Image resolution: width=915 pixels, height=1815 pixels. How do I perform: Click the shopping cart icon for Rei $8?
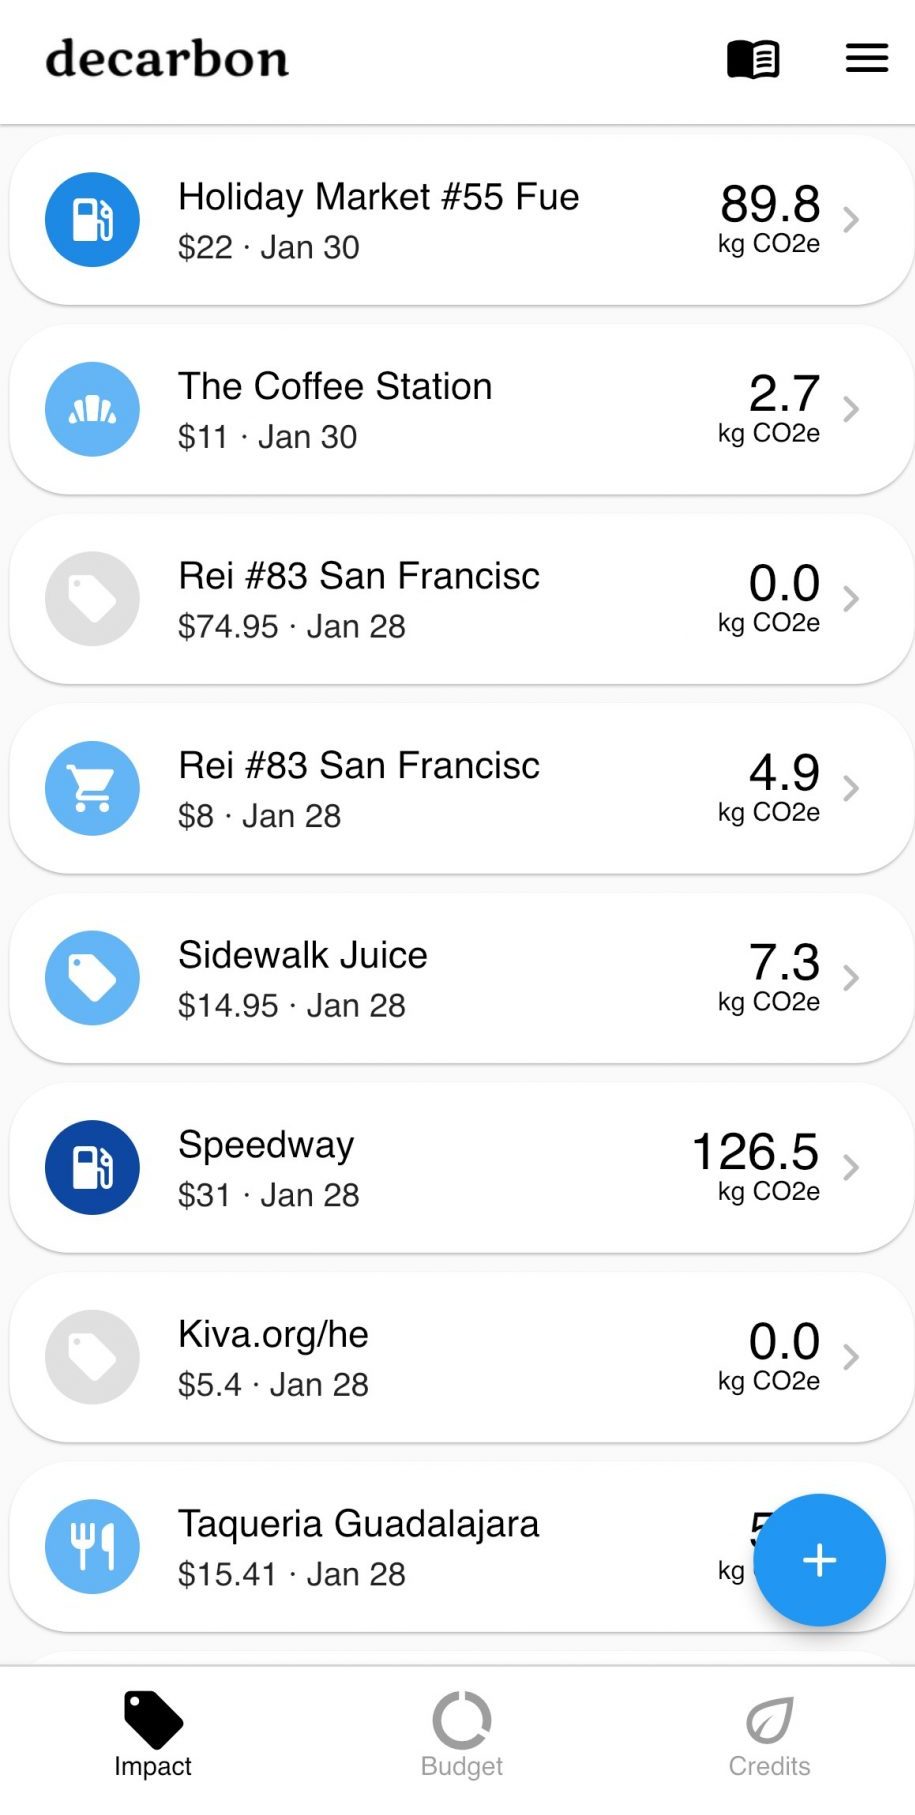92,788
